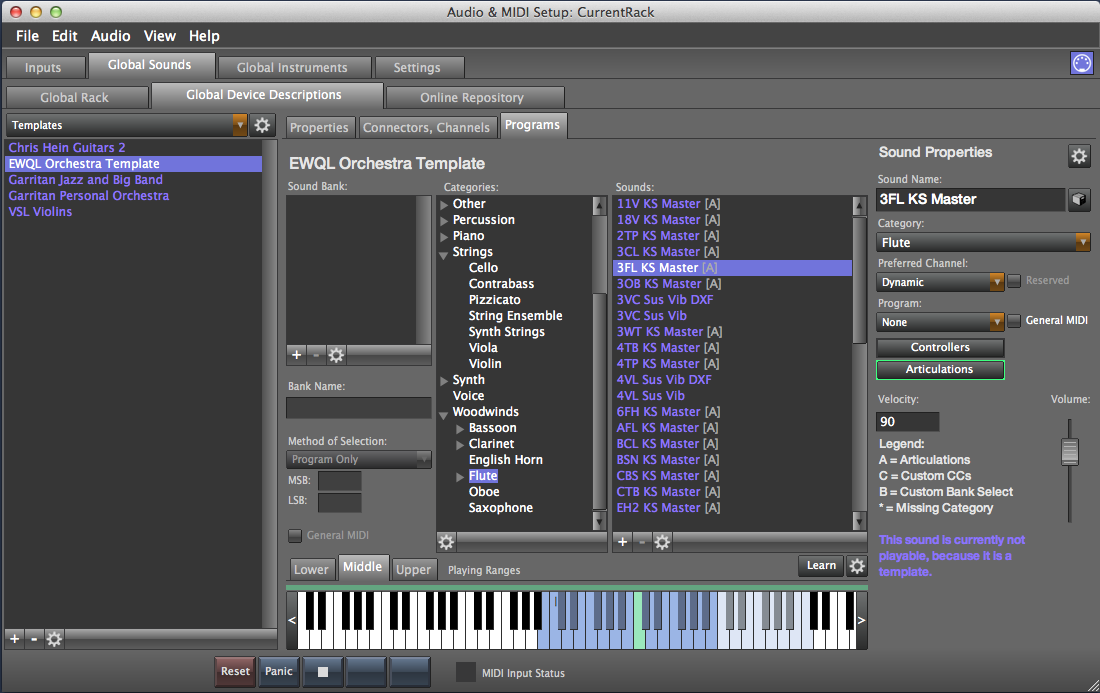Image resolution: width=1100 pixels, height=693 pixels.
Task: Collapse the Woodwinds category
Action: (x=444, y=414)
